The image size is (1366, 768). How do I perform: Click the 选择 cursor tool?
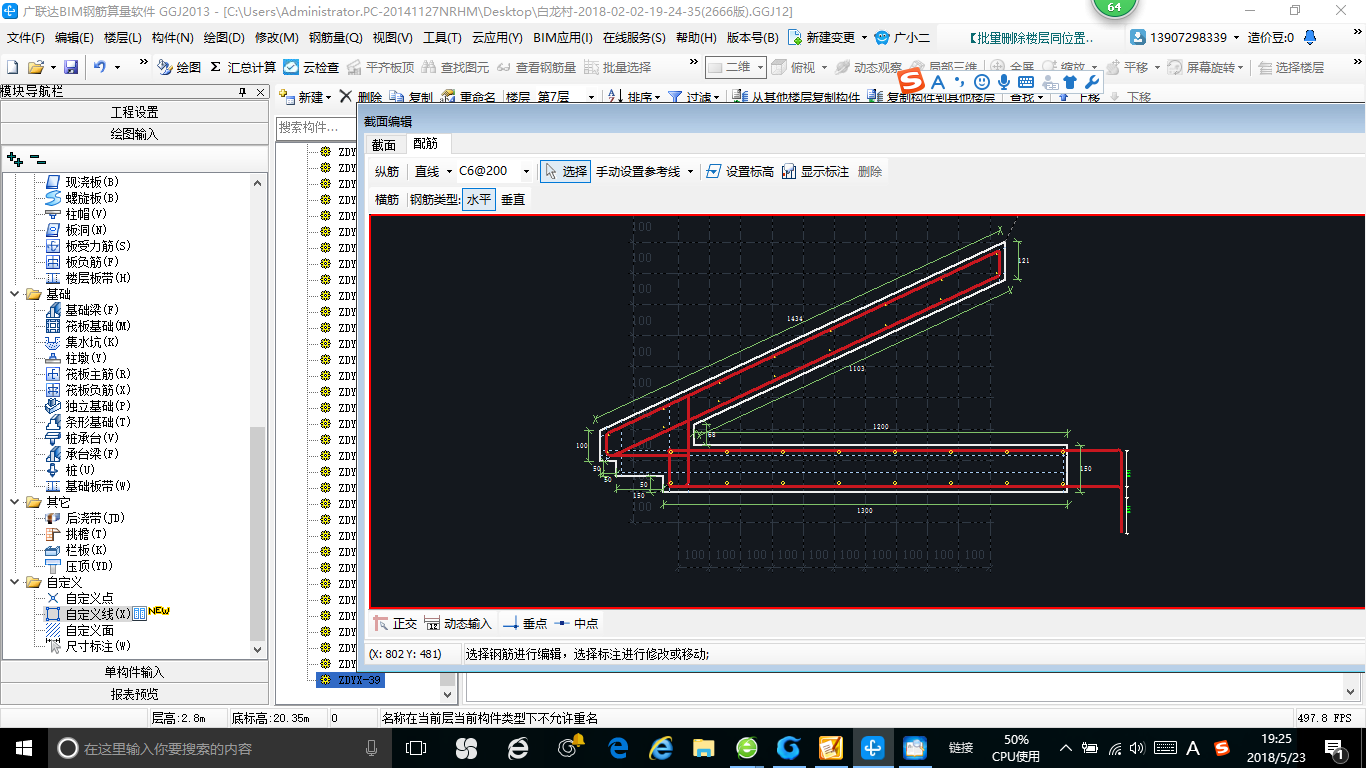(565, 171)
